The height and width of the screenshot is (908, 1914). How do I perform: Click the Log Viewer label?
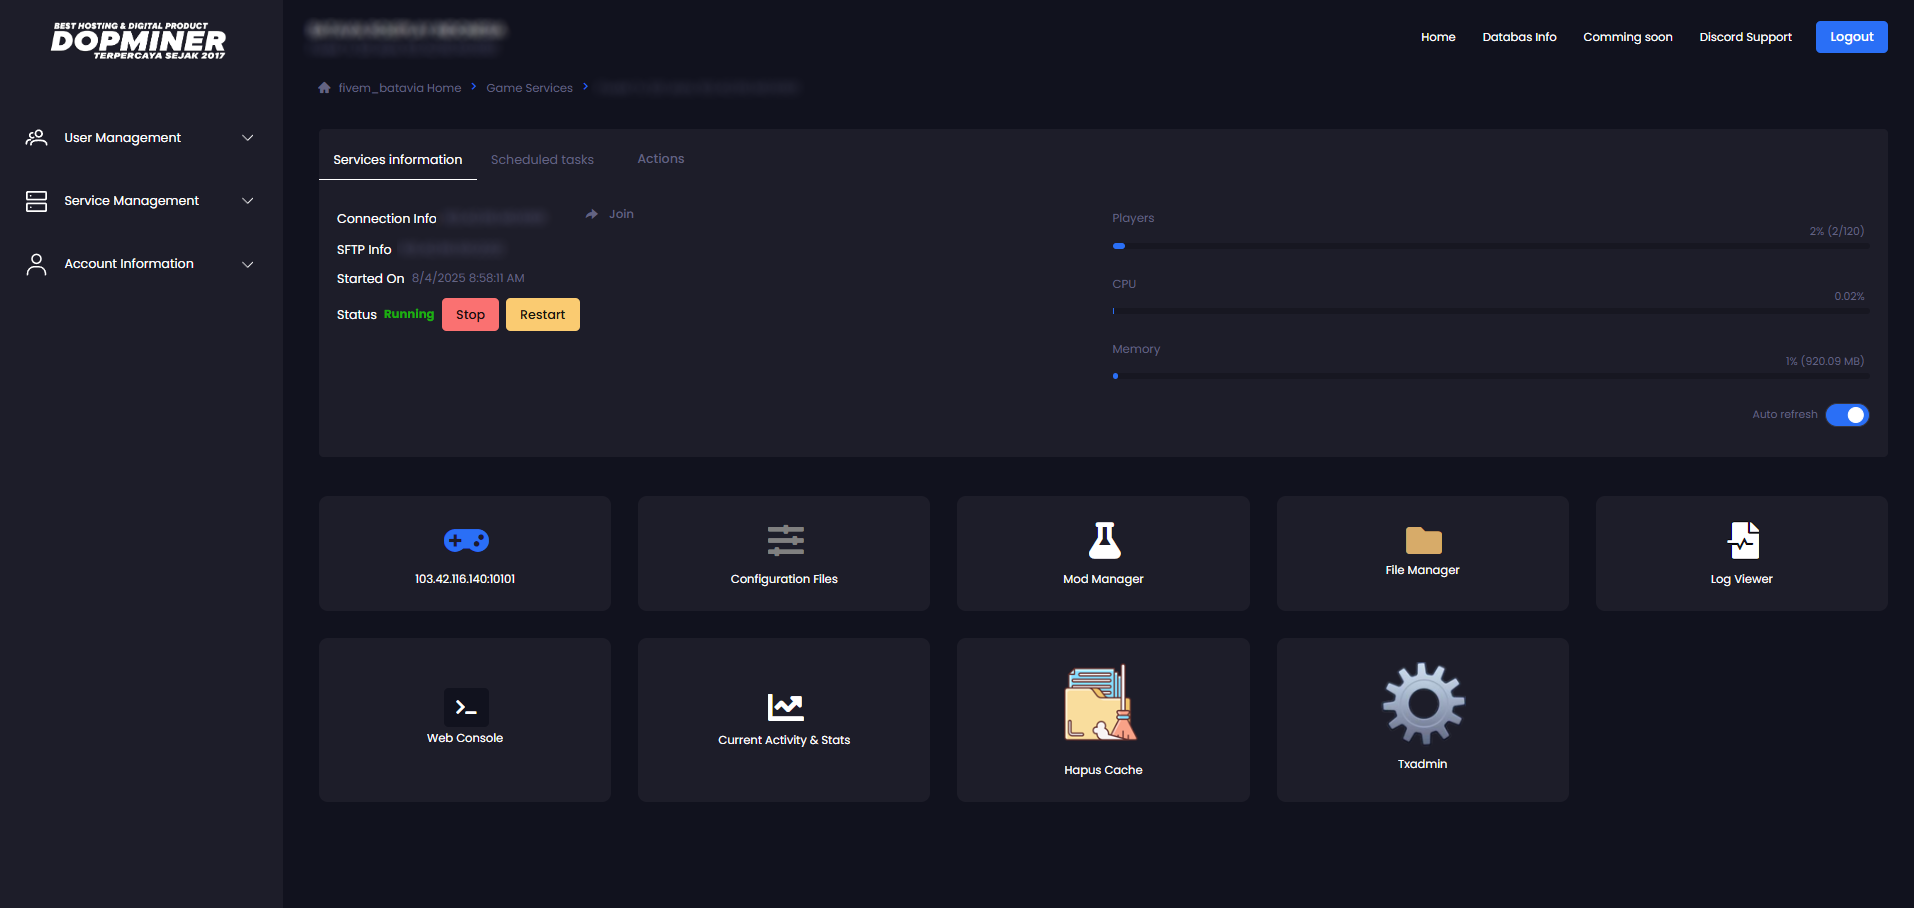(x=1741, y=579)
